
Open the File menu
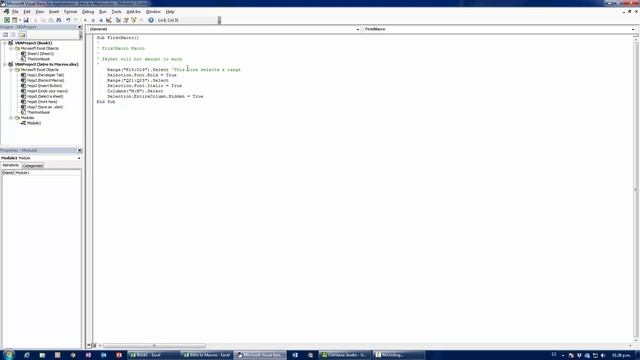15,12
